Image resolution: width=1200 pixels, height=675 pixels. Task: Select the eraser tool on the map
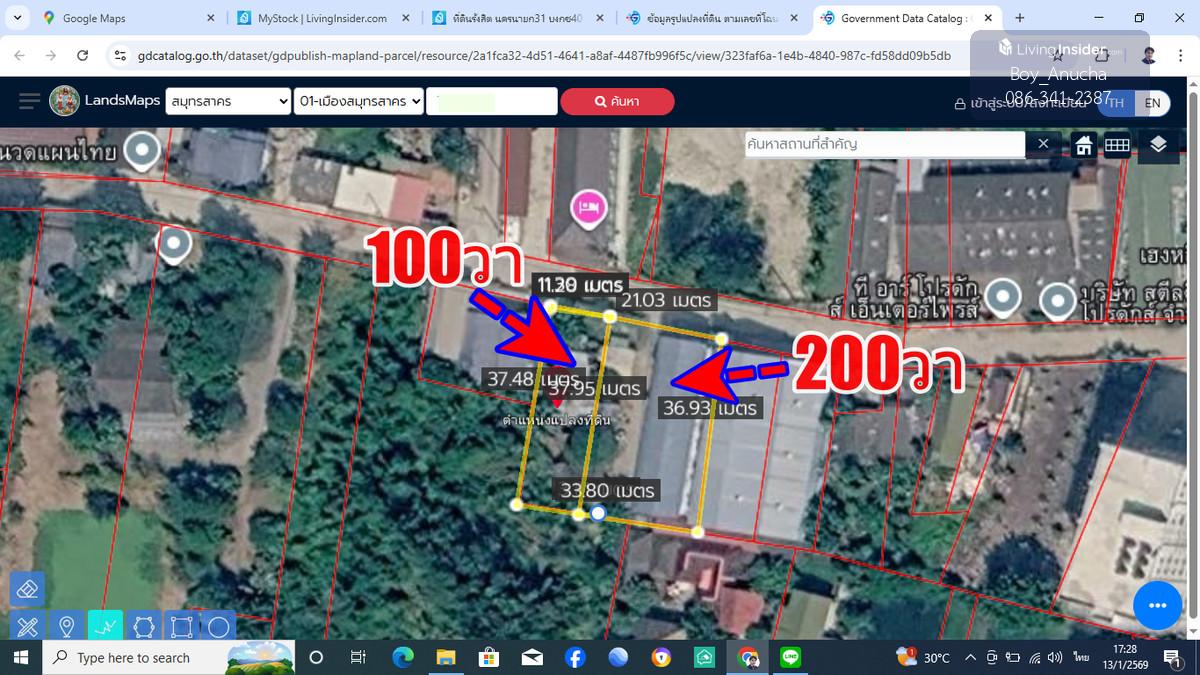click(27, 589)
